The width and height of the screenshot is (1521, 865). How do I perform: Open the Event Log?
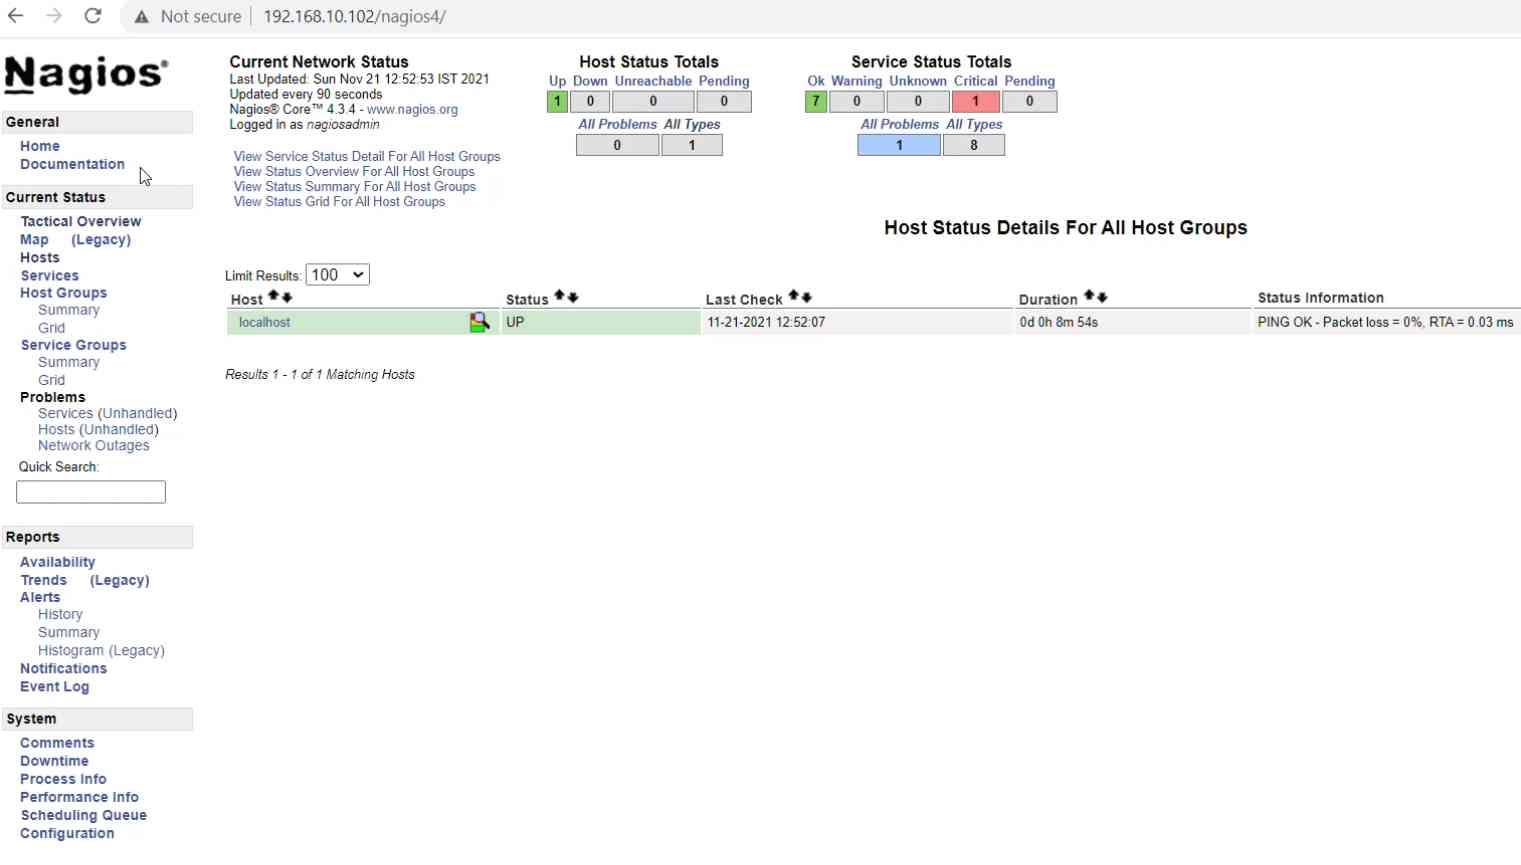pyautogui.click(x=55, y=687)
